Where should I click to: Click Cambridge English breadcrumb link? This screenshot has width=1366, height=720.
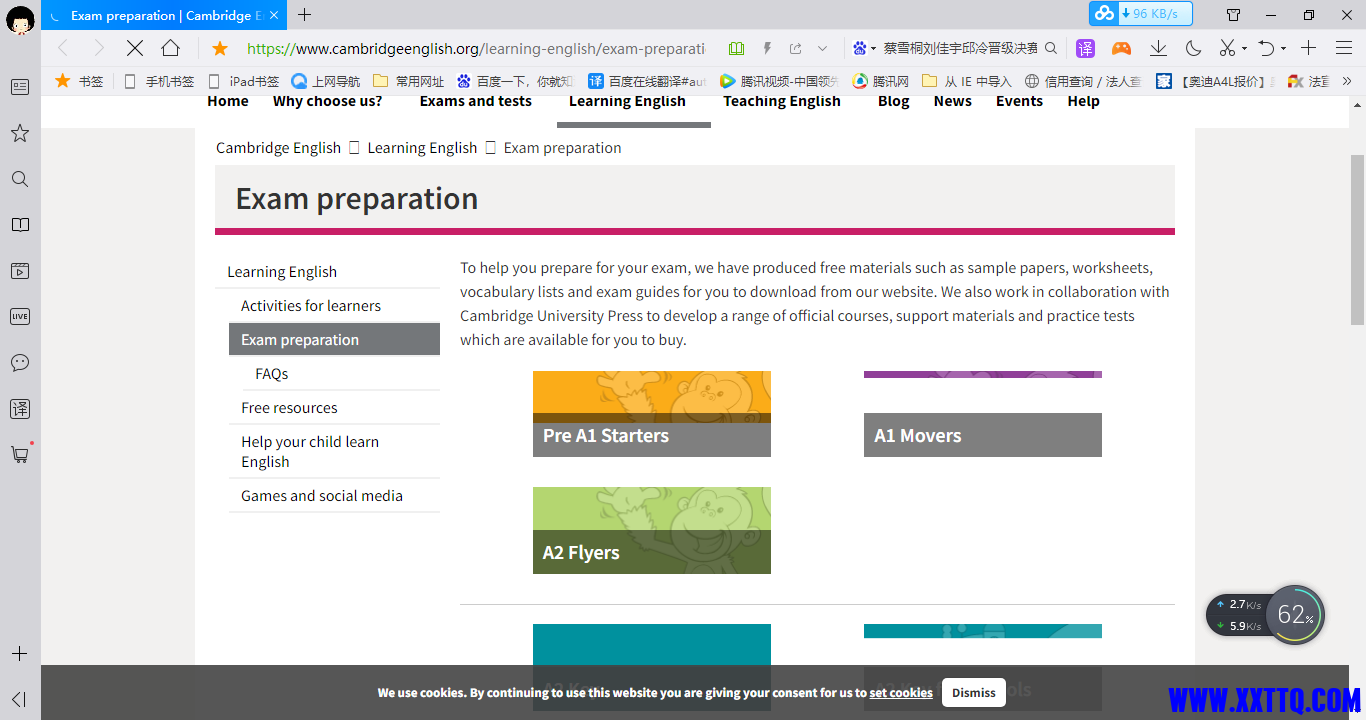[278, 148]
